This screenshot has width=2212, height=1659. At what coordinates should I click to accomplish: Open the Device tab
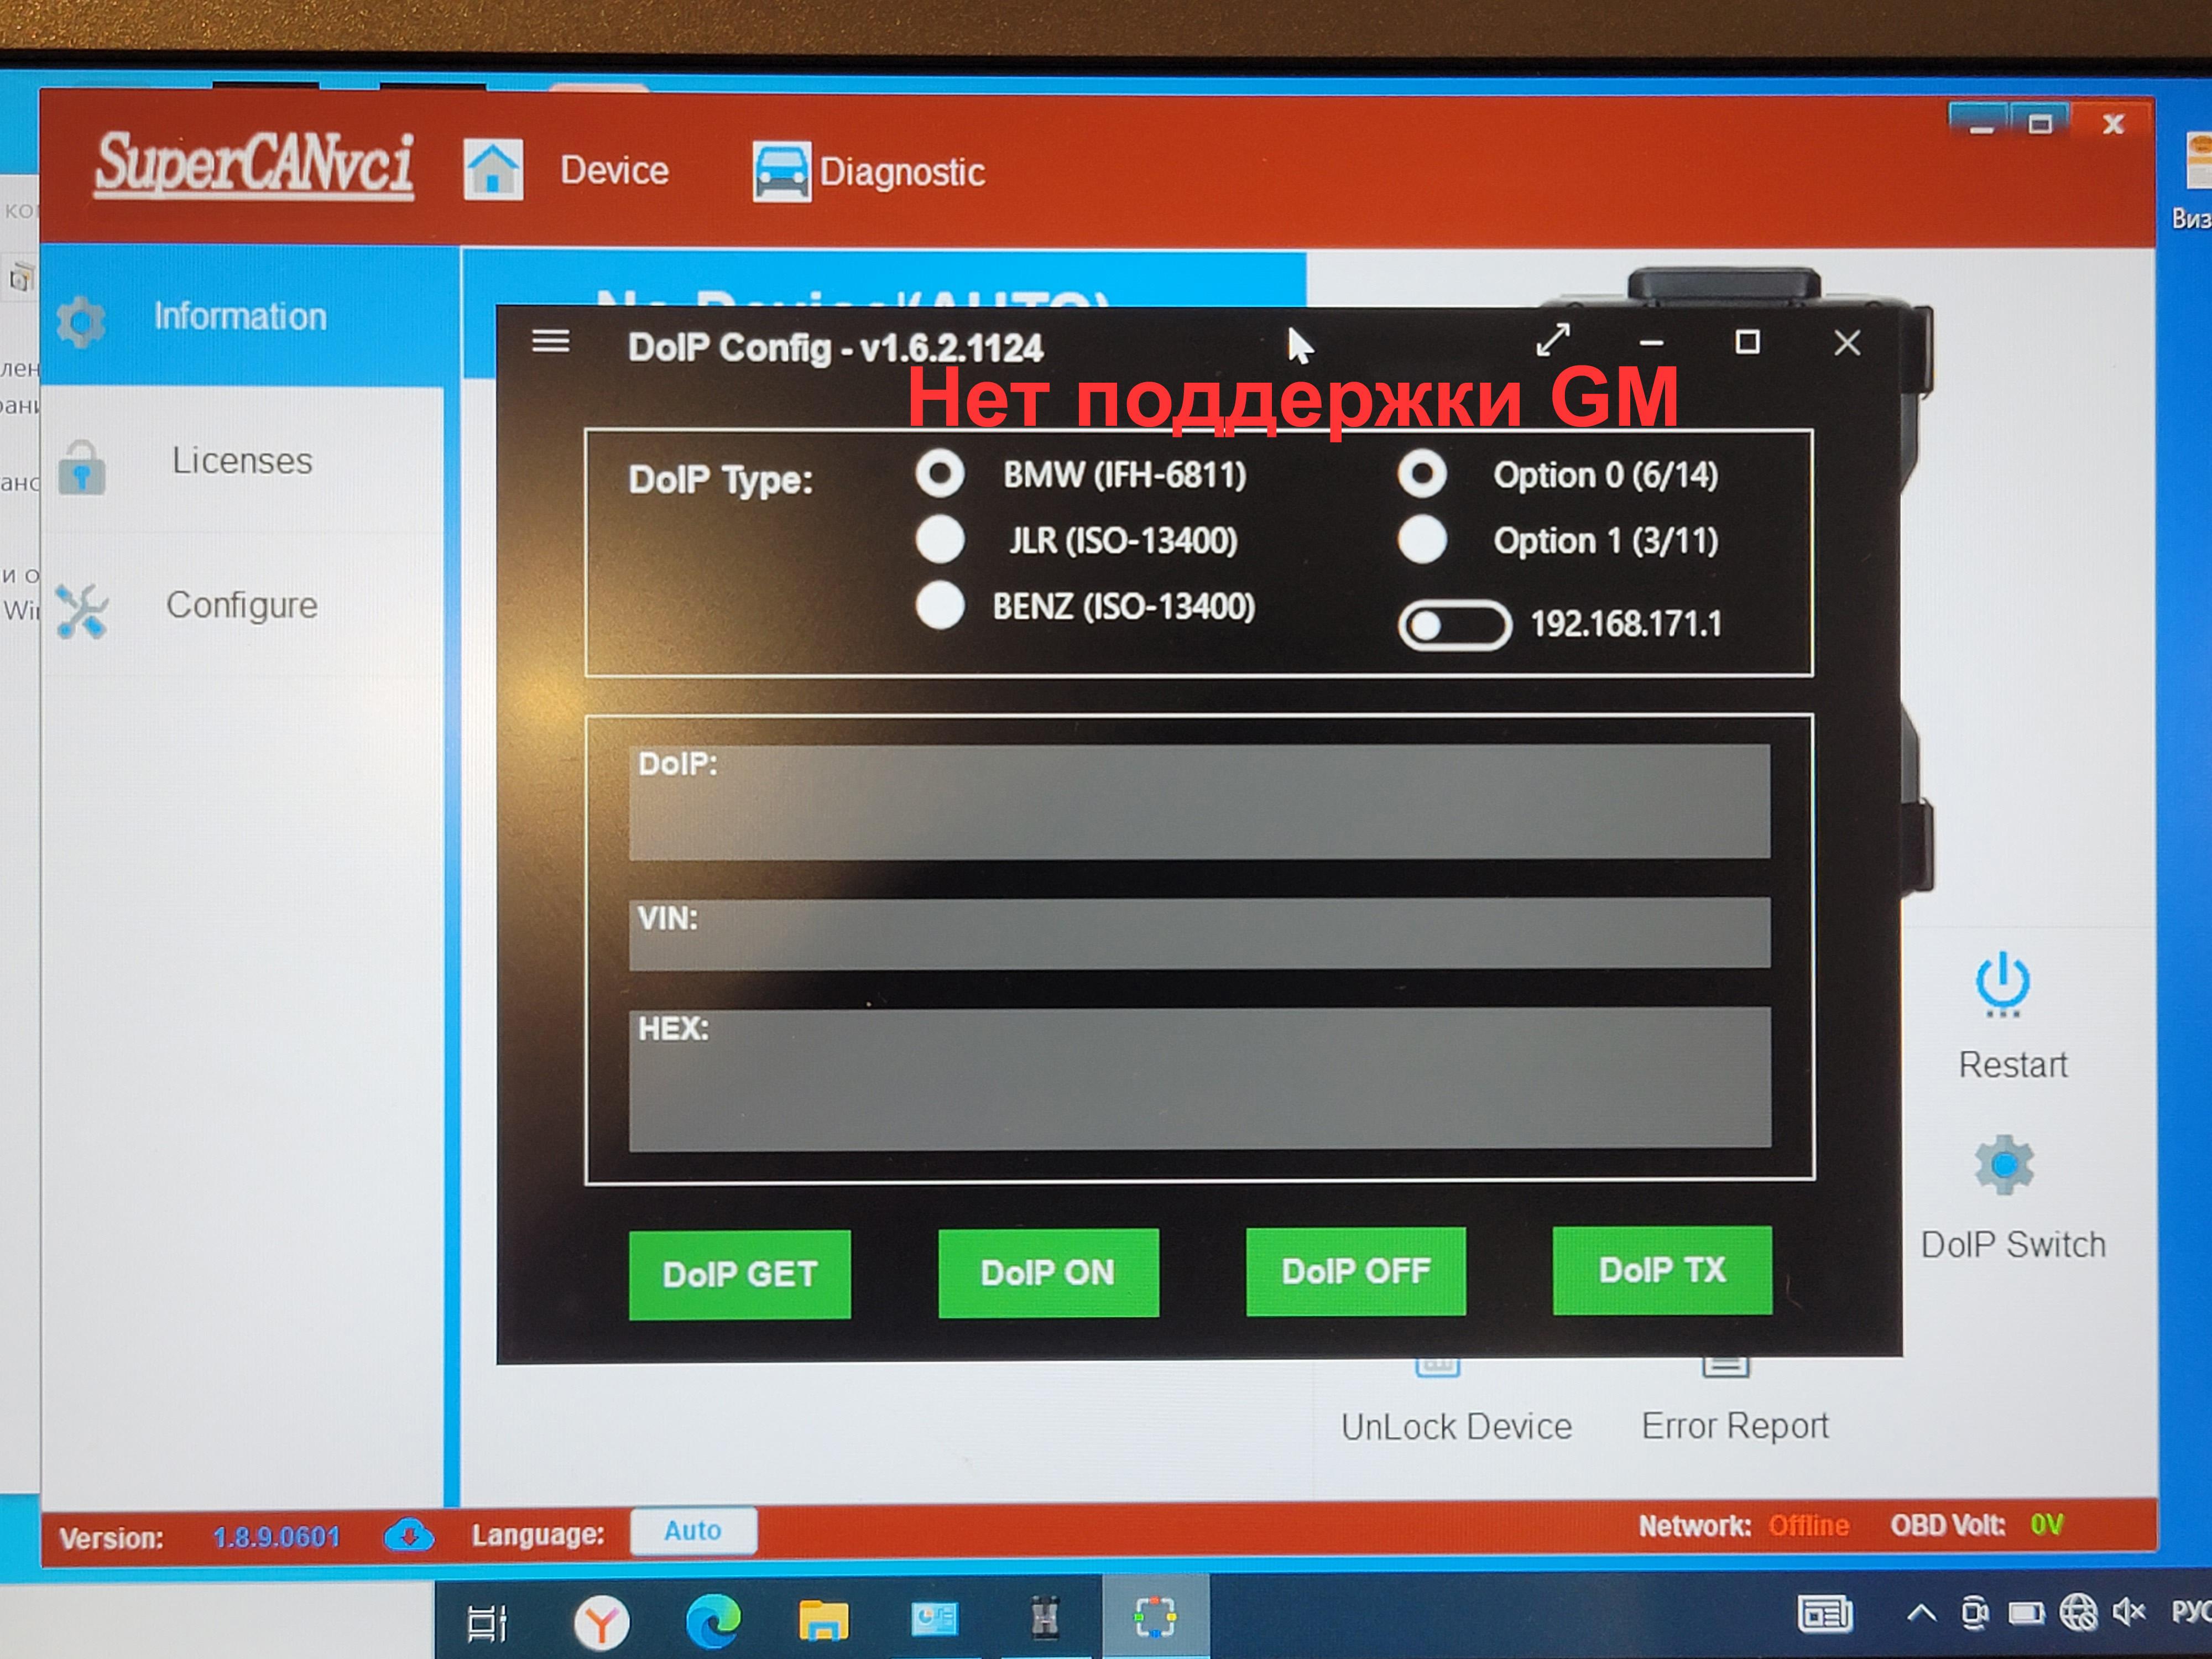tap(614, 170)
